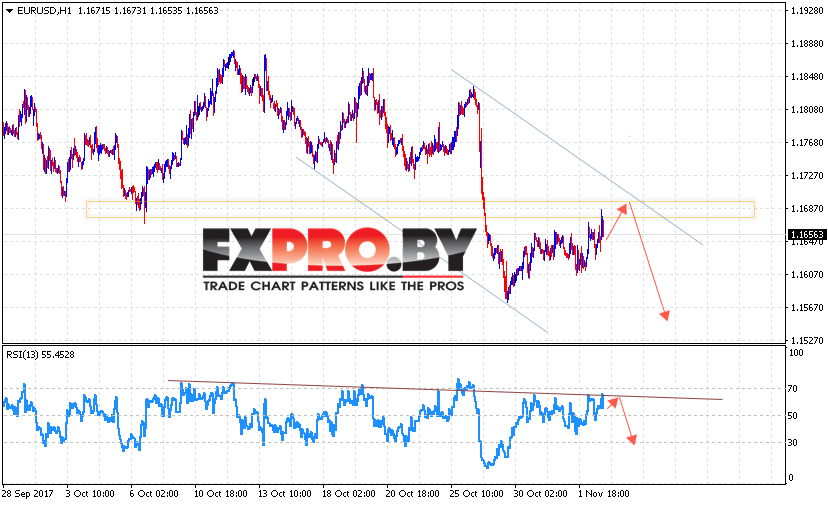Click the RSI axis level 50

[x=793, y=416]
